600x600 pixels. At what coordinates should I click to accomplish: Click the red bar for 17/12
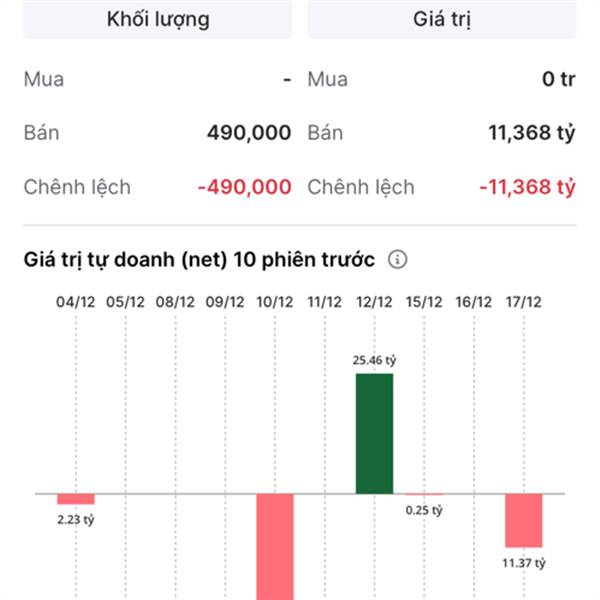(x=523, y=520)
